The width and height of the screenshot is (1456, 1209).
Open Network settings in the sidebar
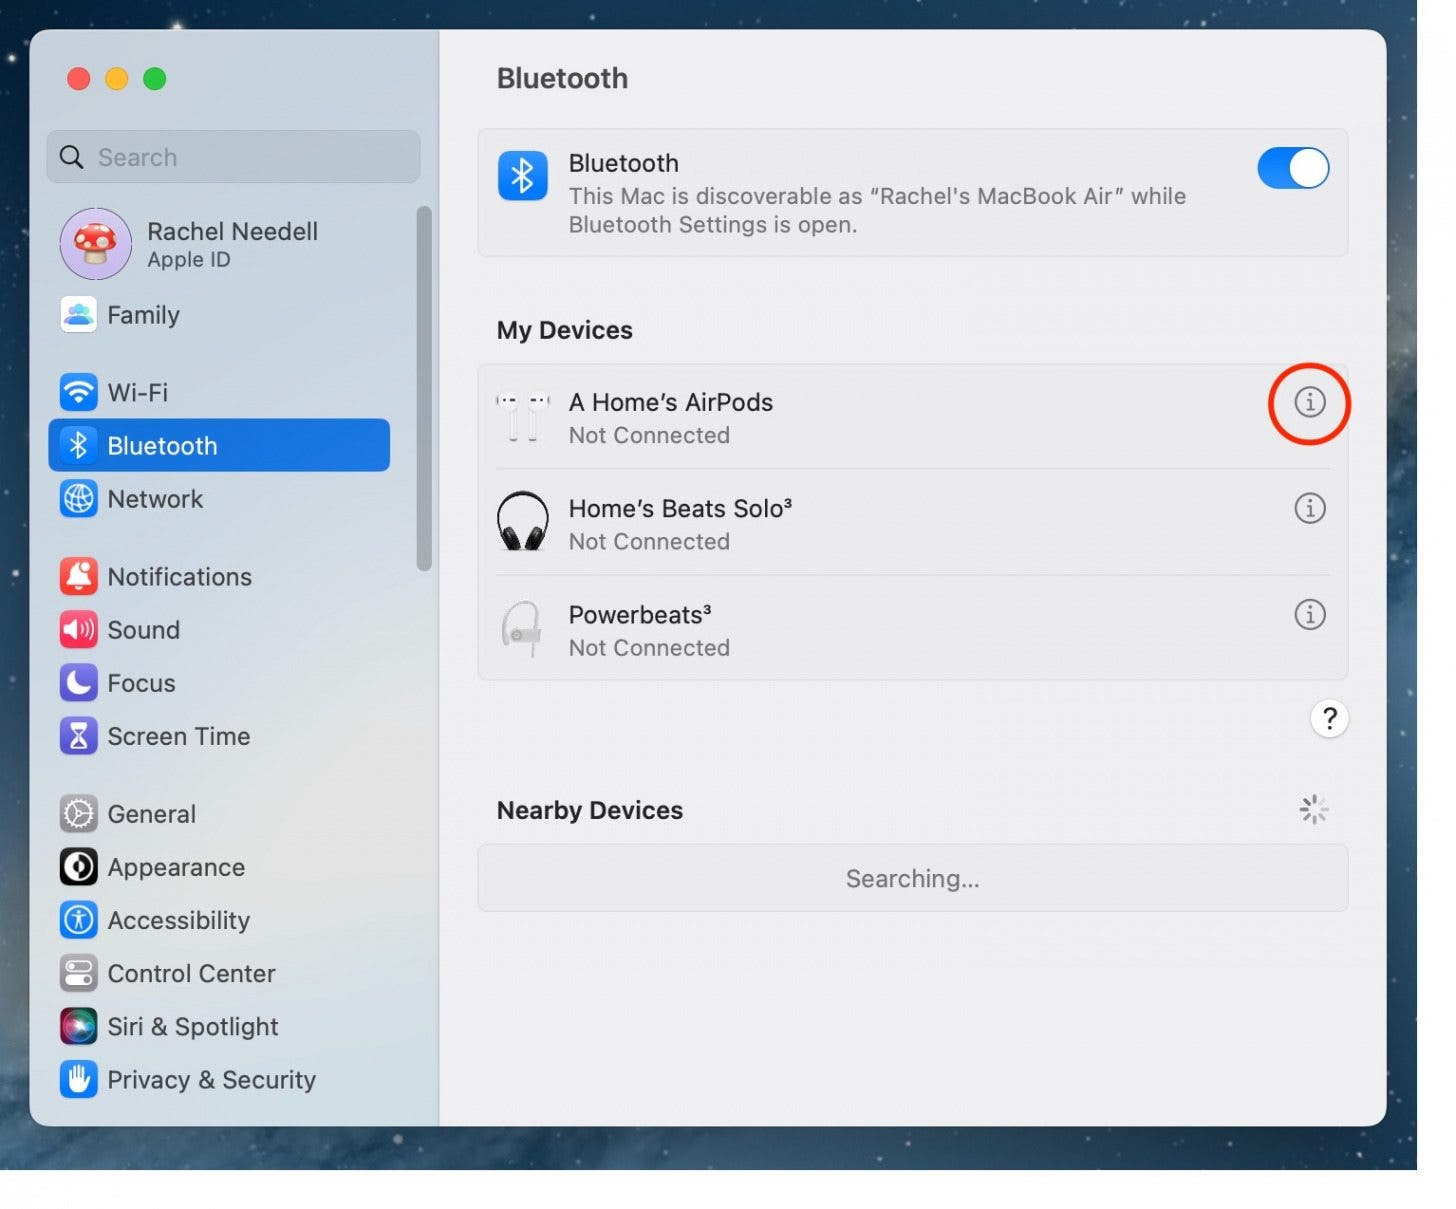coord(155,499)
